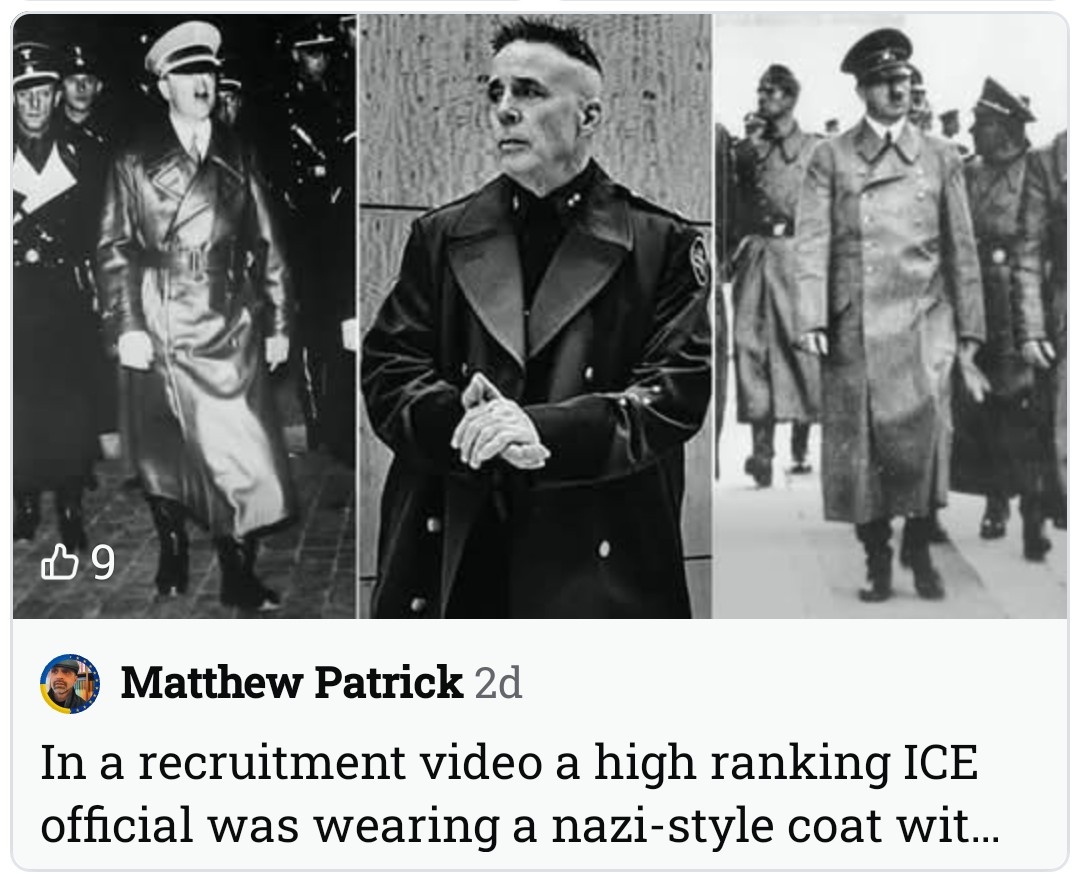This screenshot has height=874, width=1080.
Task: Open the left black-and-white photo of leather coat
Action: pos(185,316)
